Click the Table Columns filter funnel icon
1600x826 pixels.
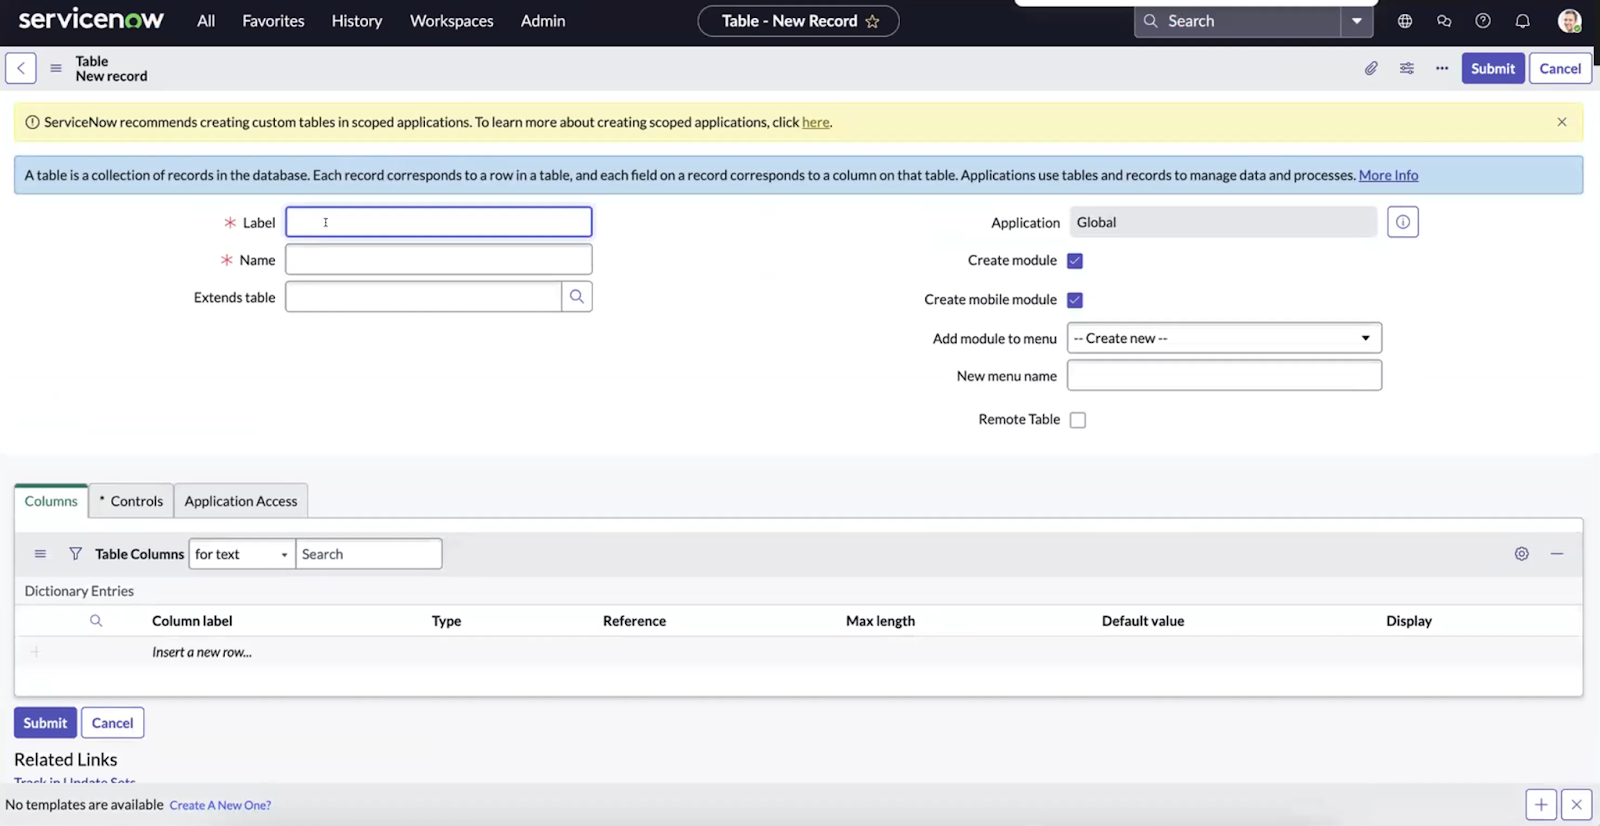click(75, 554)
